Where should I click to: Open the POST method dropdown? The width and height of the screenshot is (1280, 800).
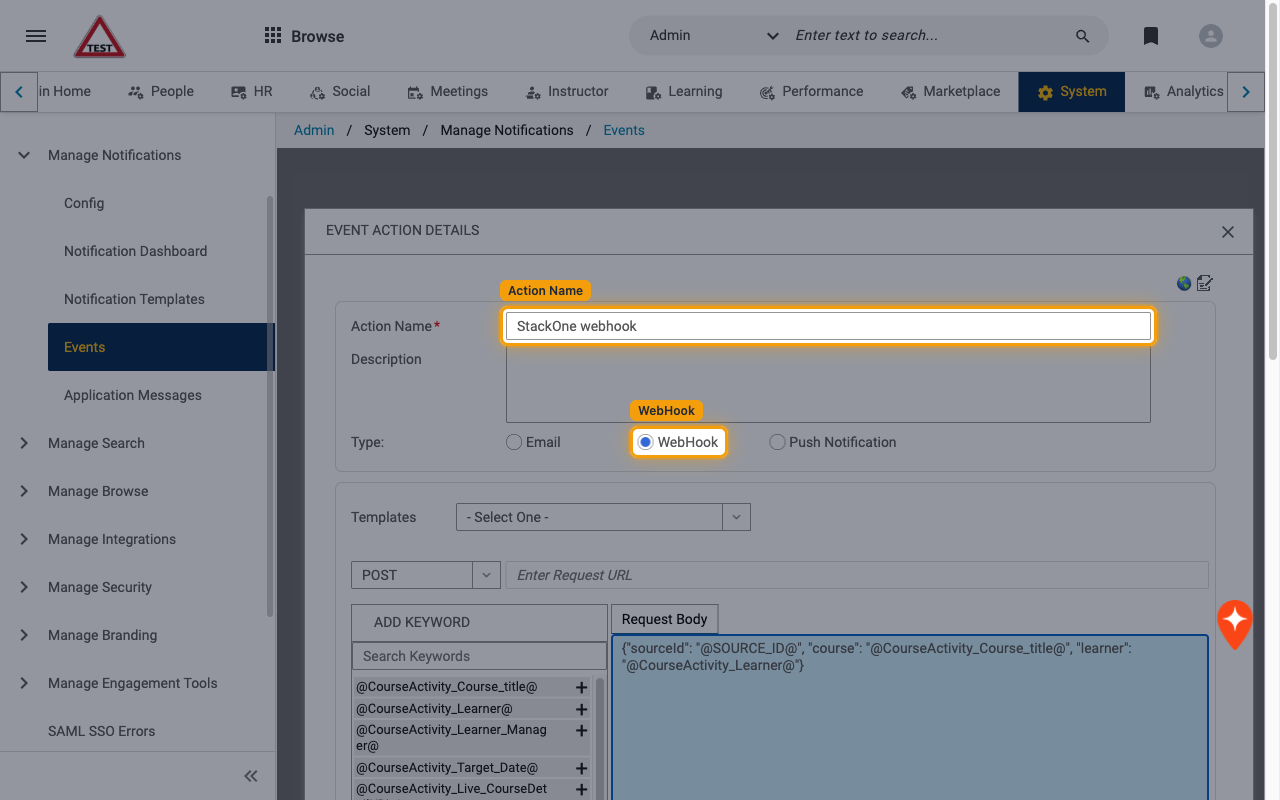(x=426, y=575)
